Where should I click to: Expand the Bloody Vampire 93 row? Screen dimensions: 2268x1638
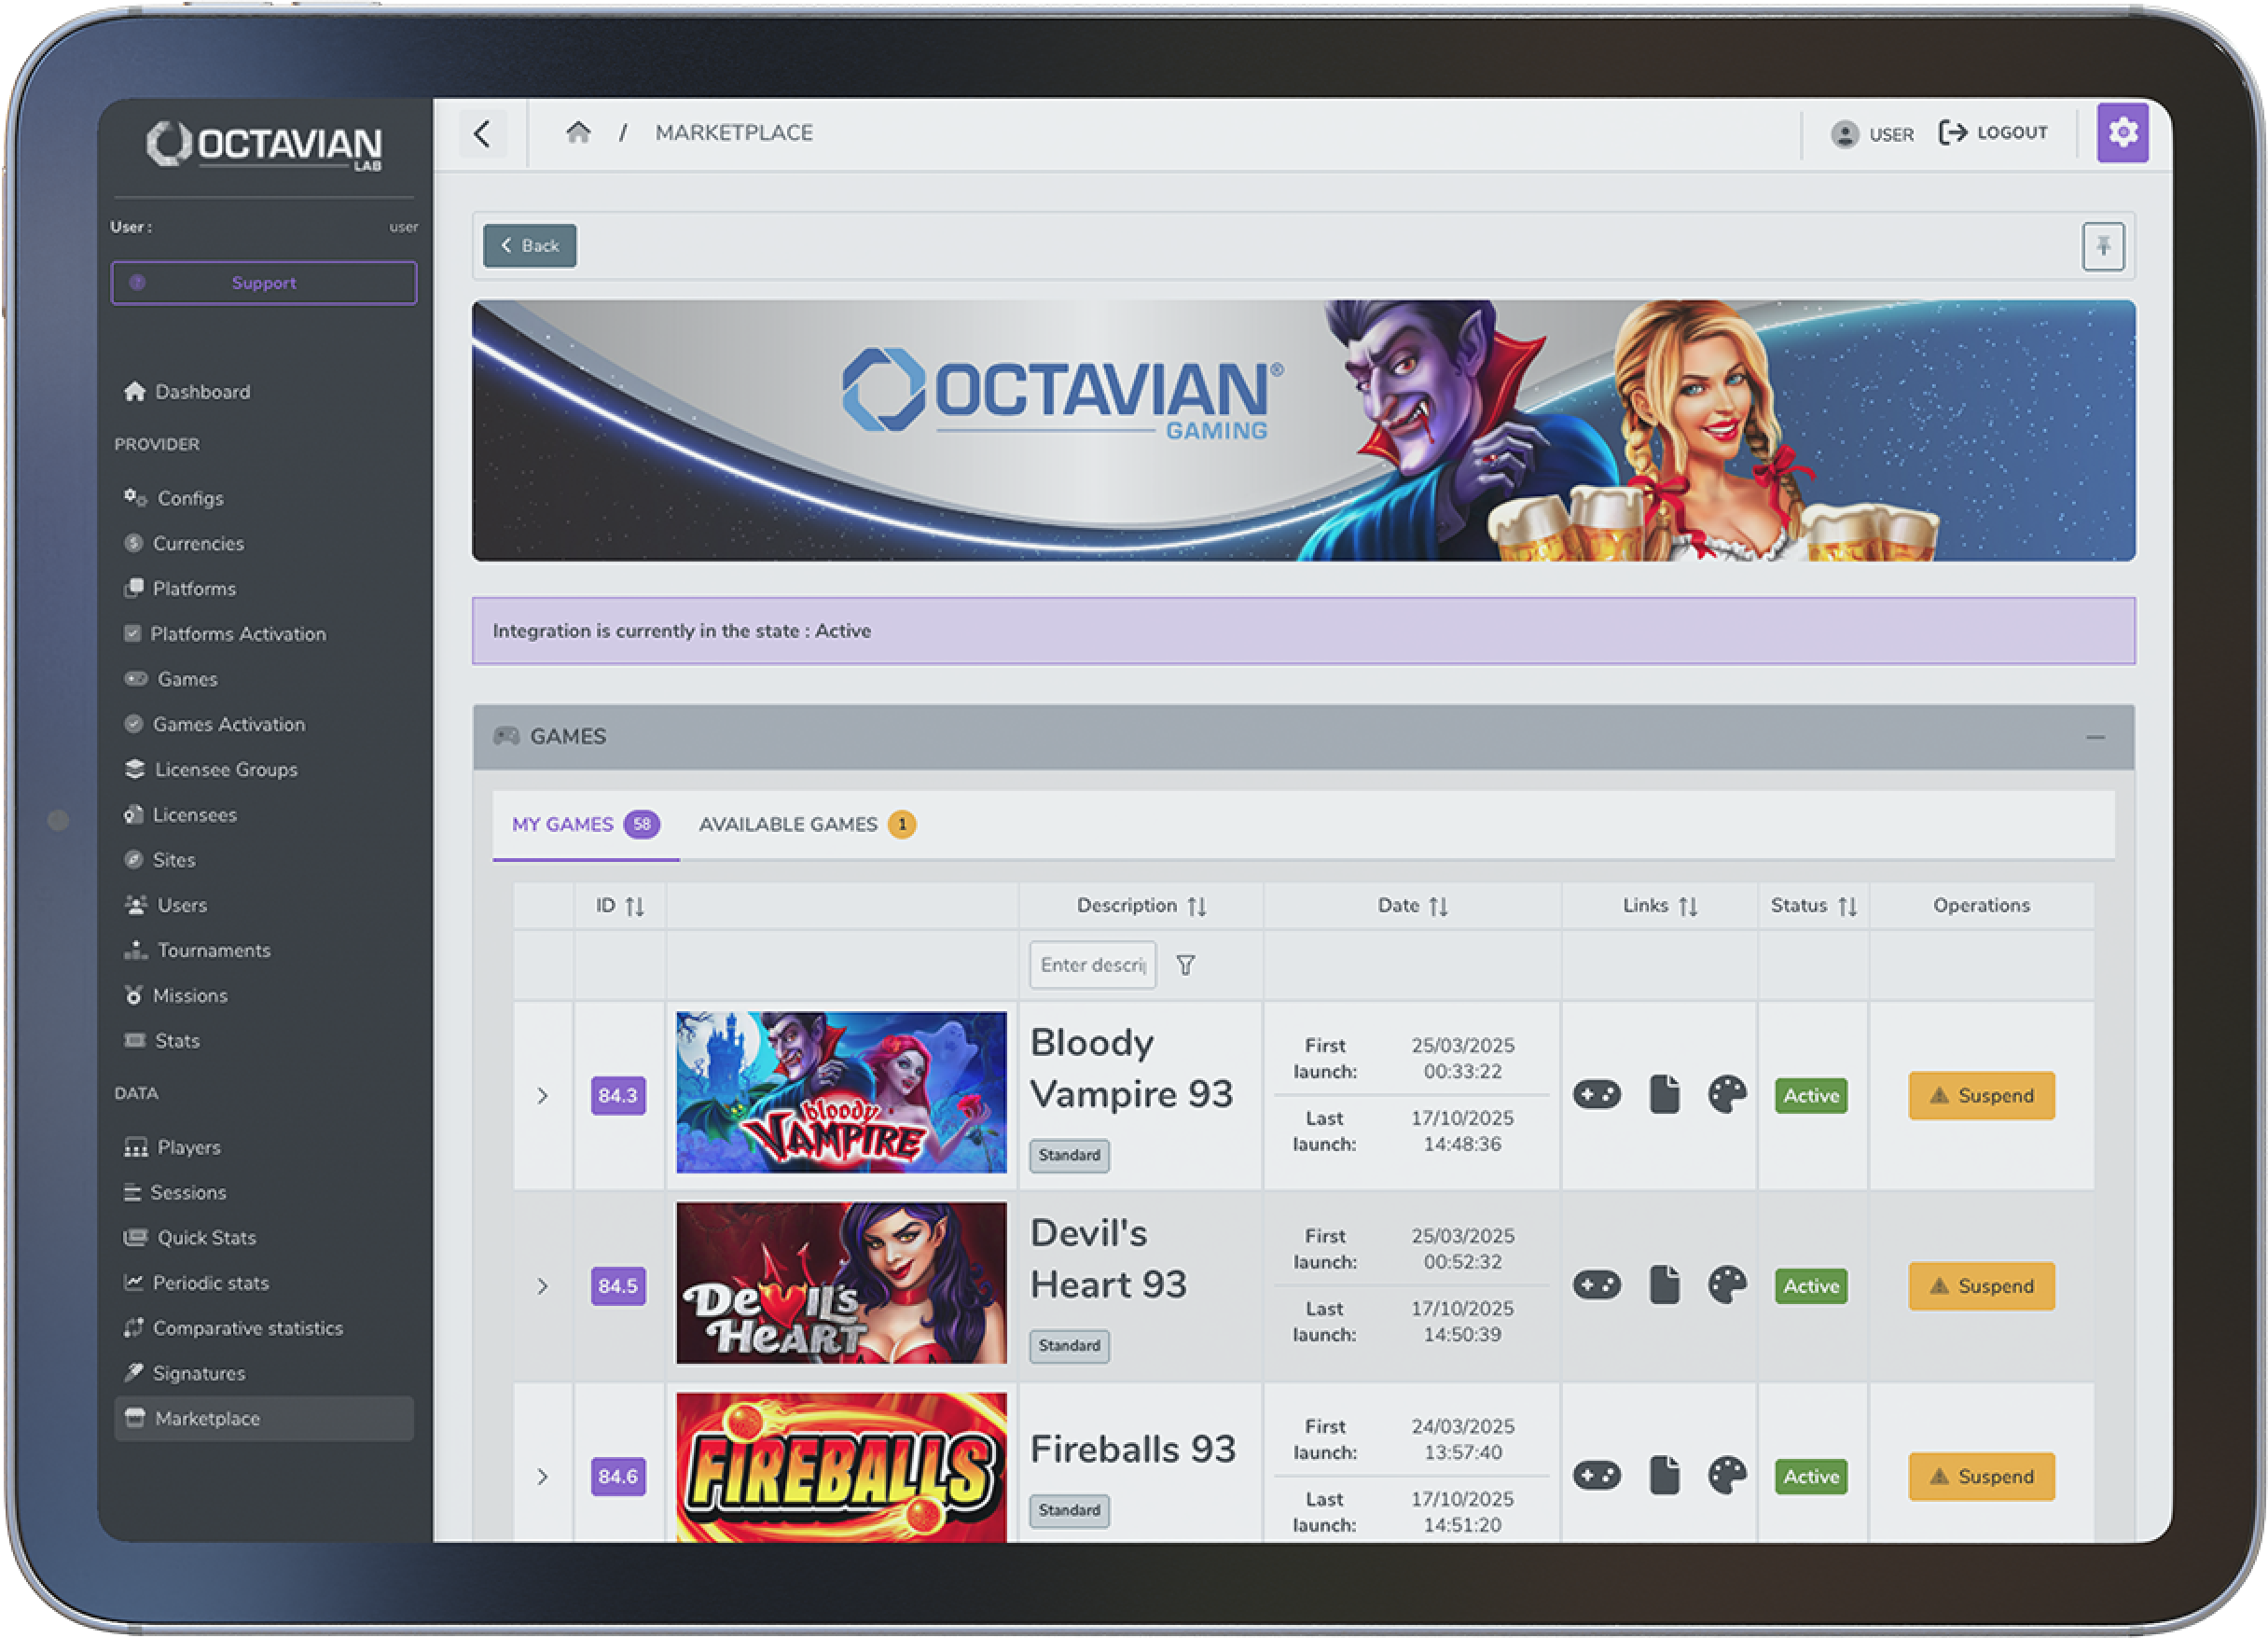click(x=543, y=1096)
